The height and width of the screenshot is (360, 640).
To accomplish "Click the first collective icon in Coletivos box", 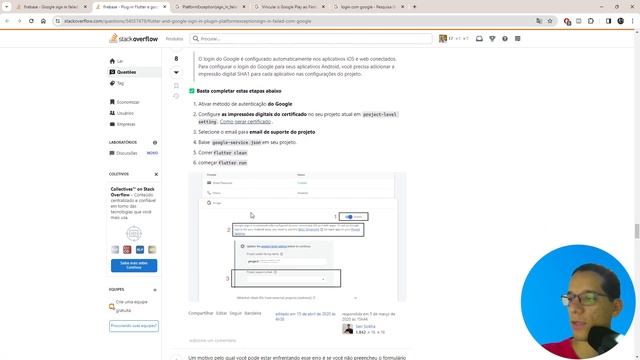I will pos(116,249).
